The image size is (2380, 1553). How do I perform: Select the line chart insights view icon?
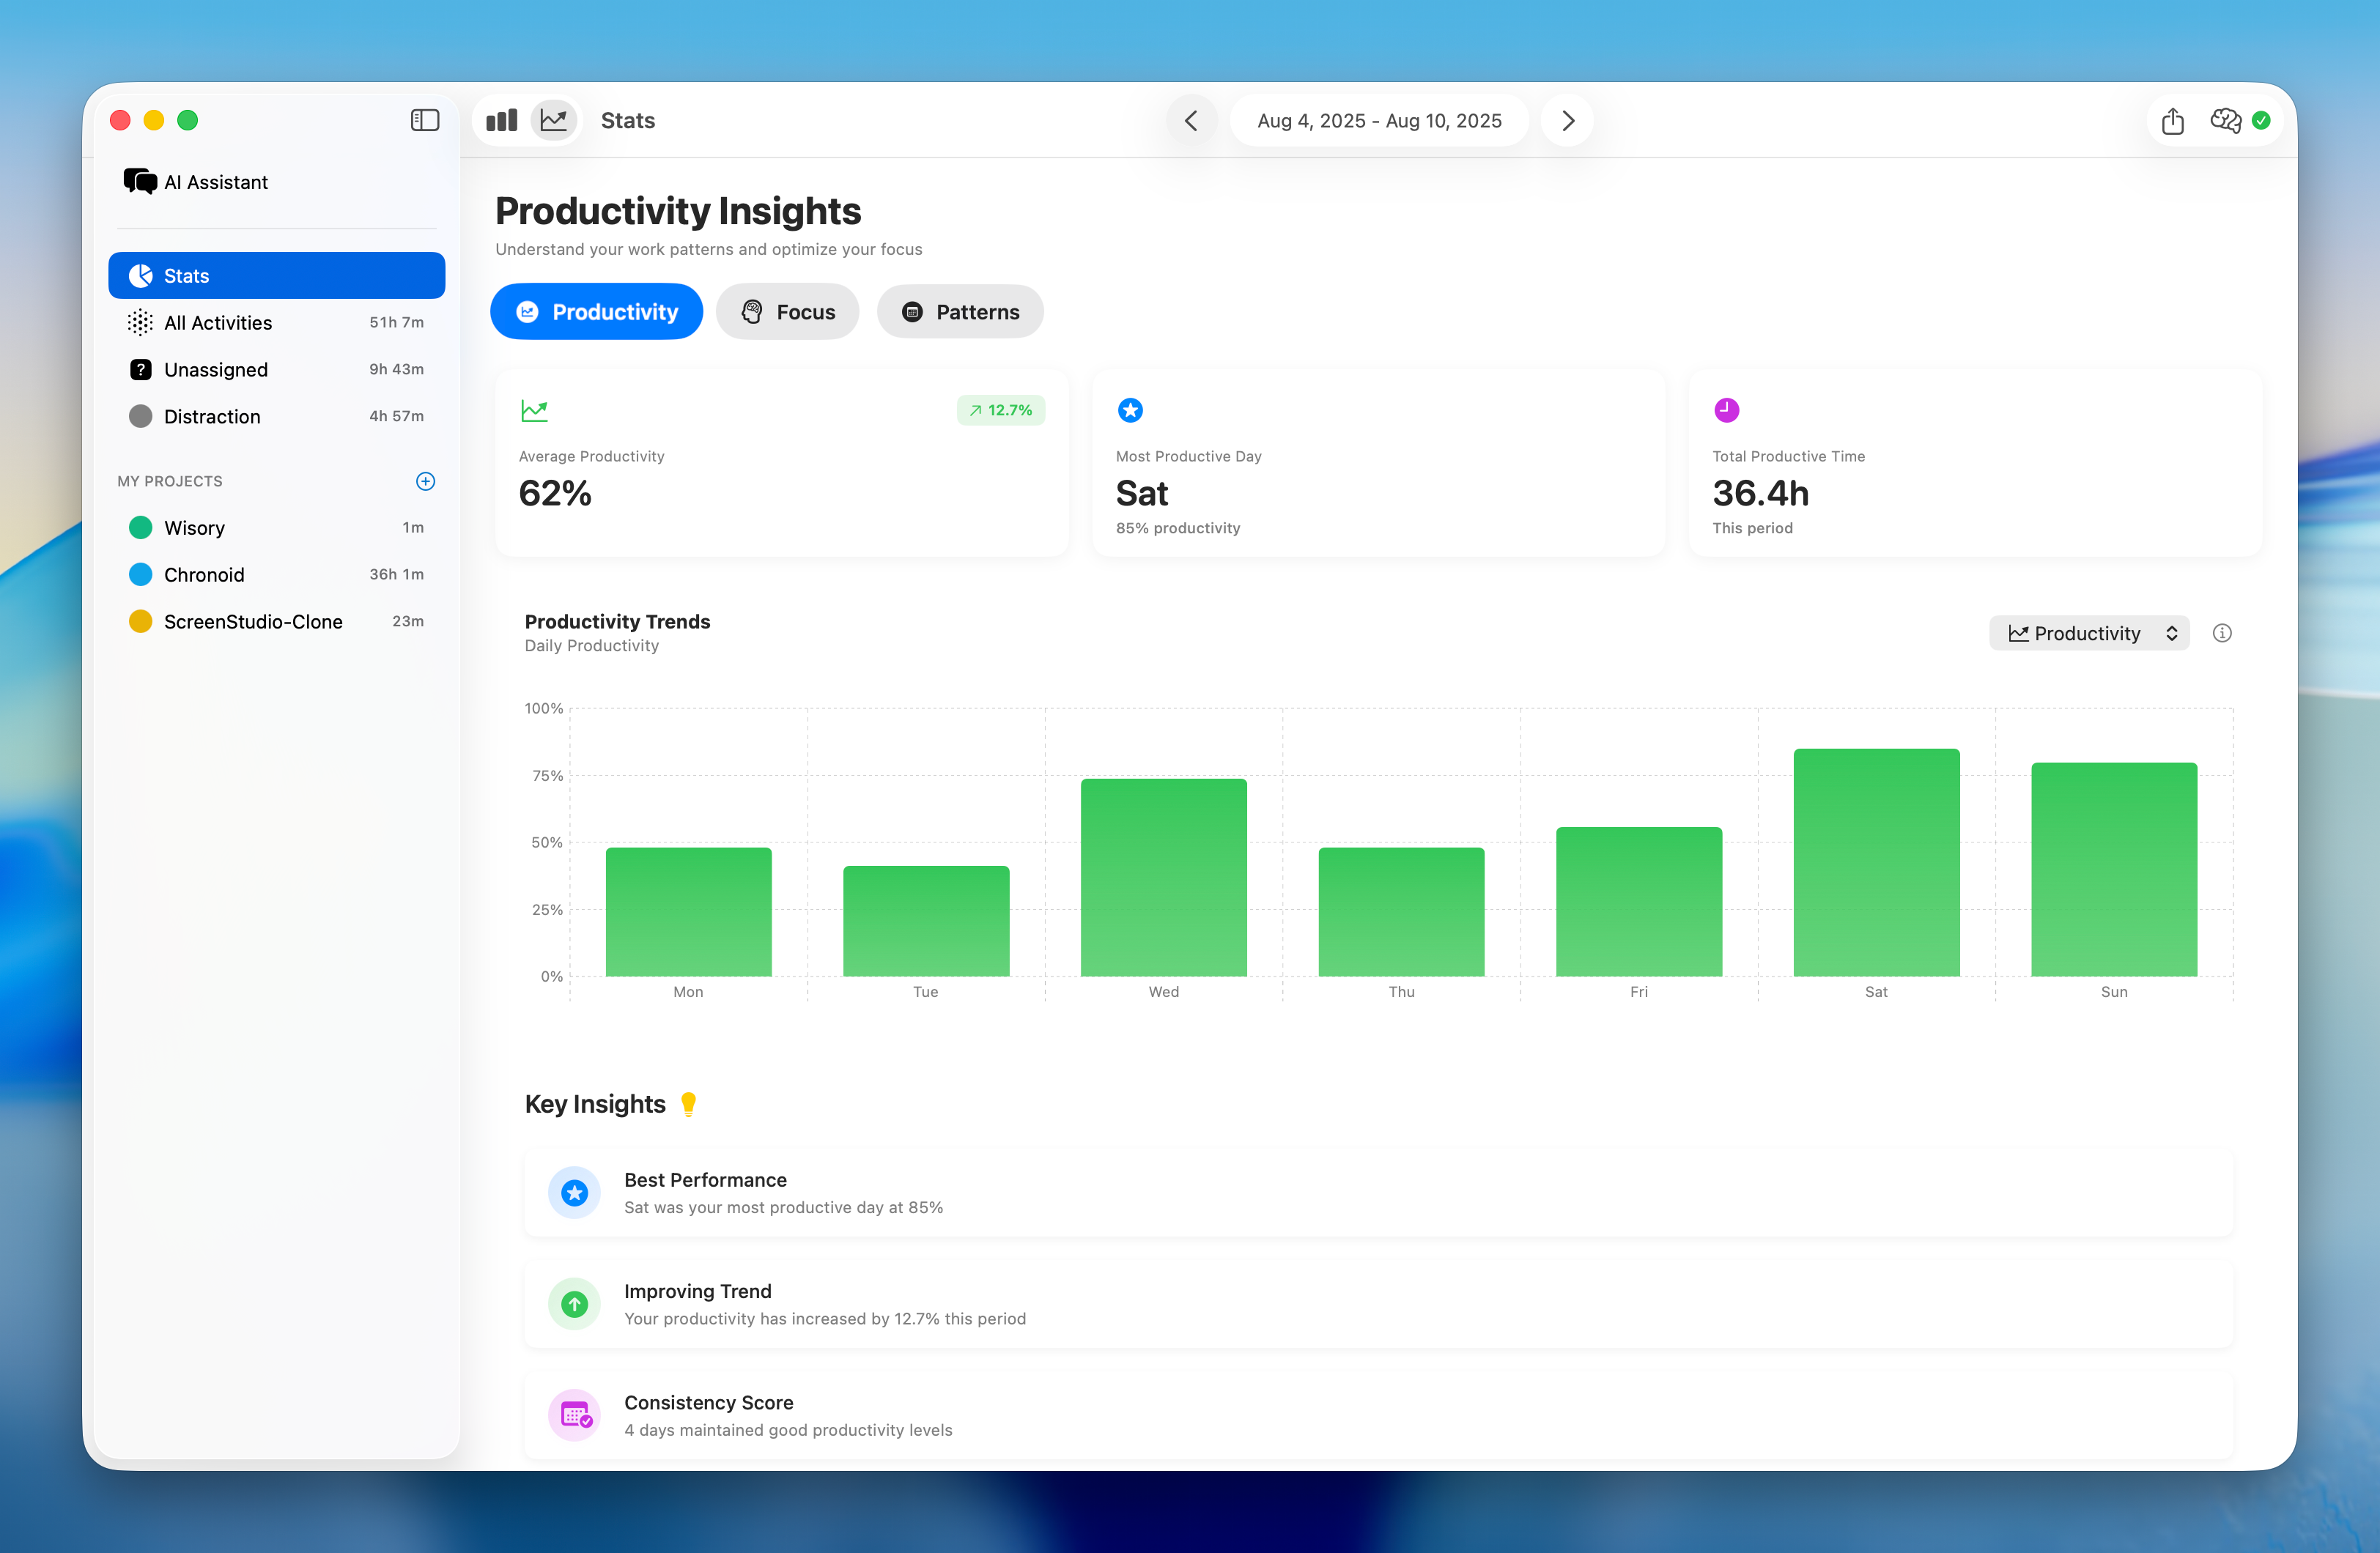[x=554, y=120]
